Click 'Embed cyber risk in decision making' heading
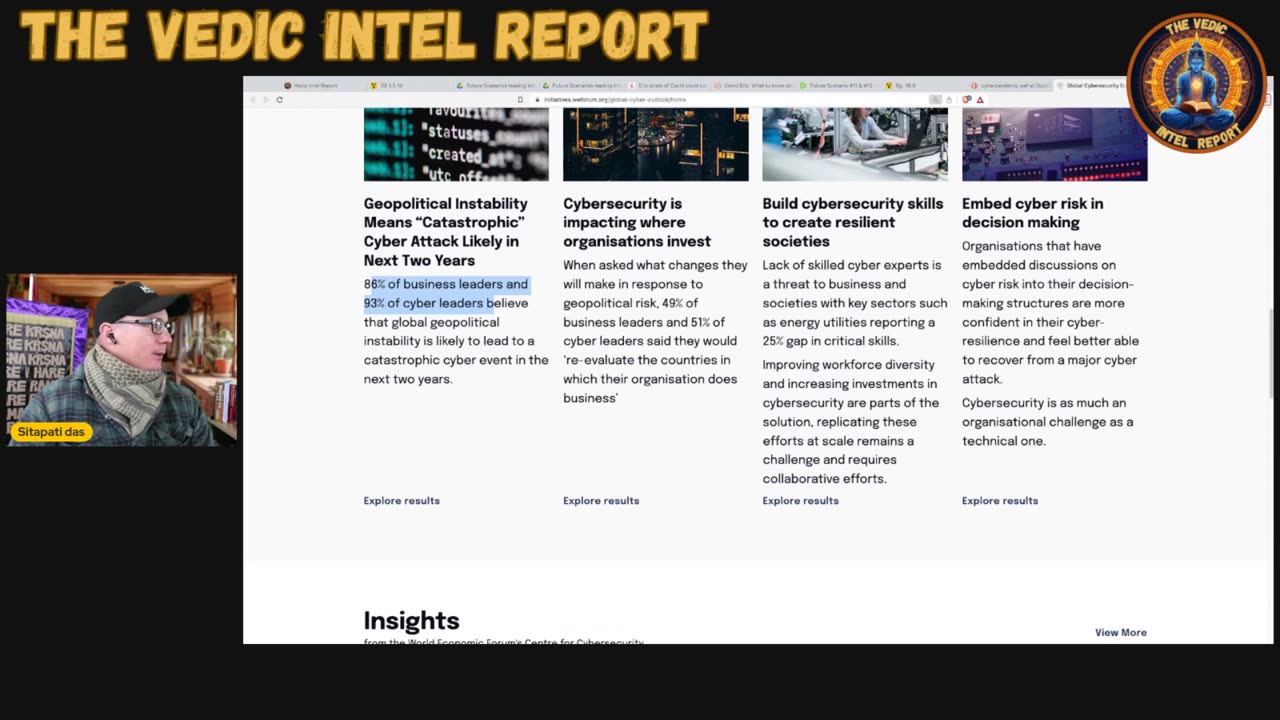Image resolution: width=1280 pixels, height=720 pixels. [1033, 213]
